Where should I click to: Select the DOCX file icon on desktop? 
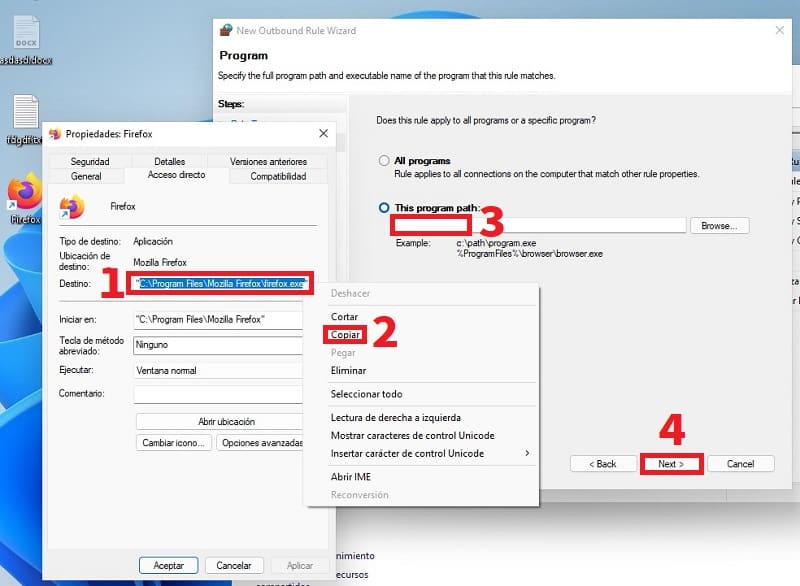(26, 32)
